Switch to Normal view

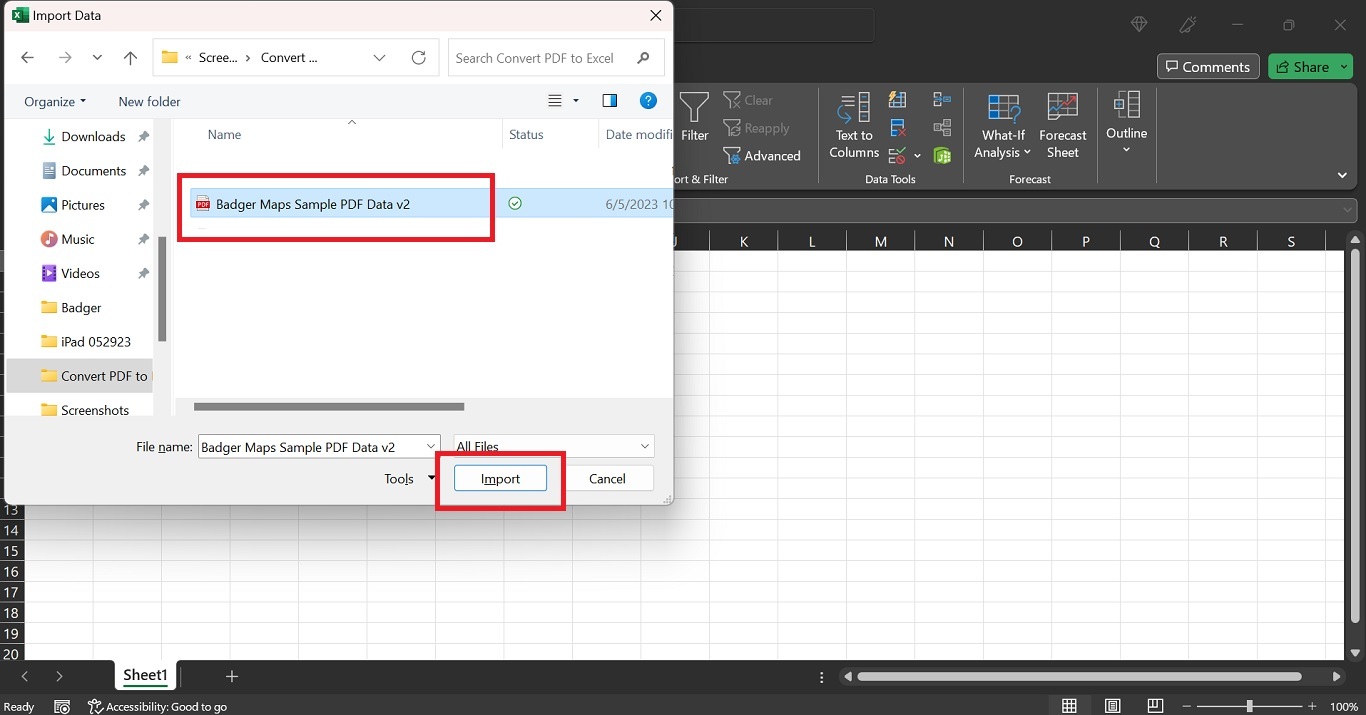[x=1069, y=706]
